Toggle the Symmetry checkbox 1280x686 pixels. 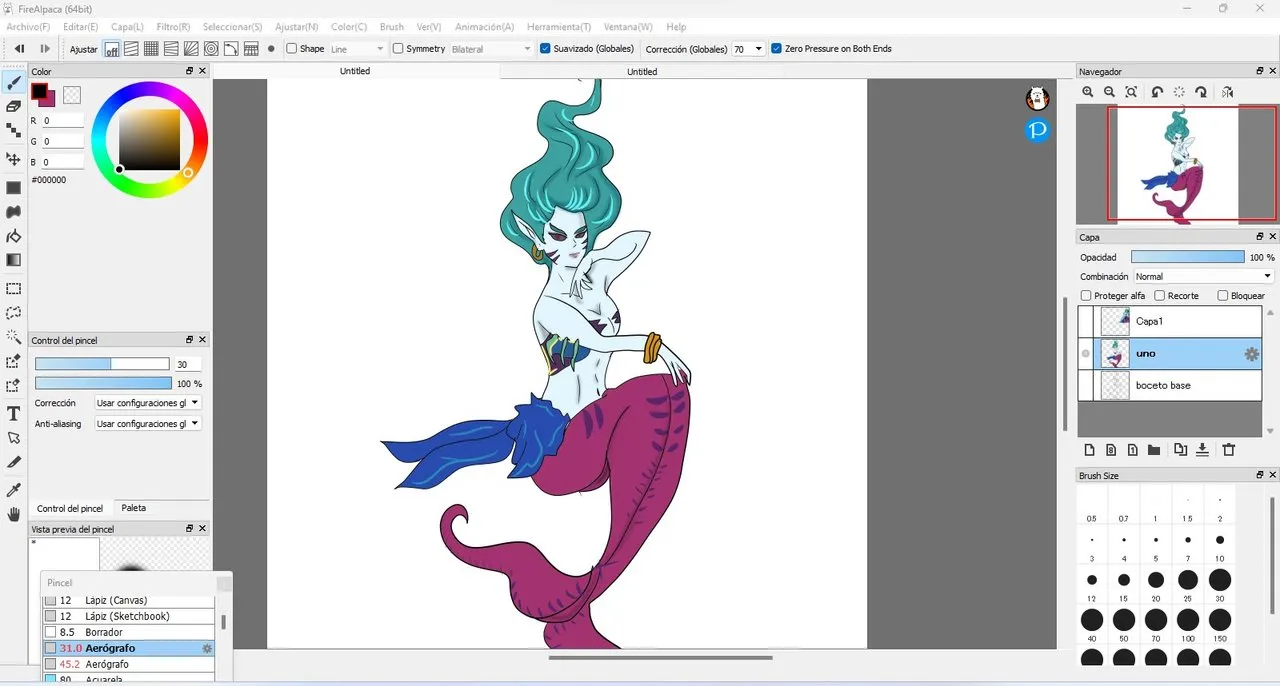coord(398,49)
